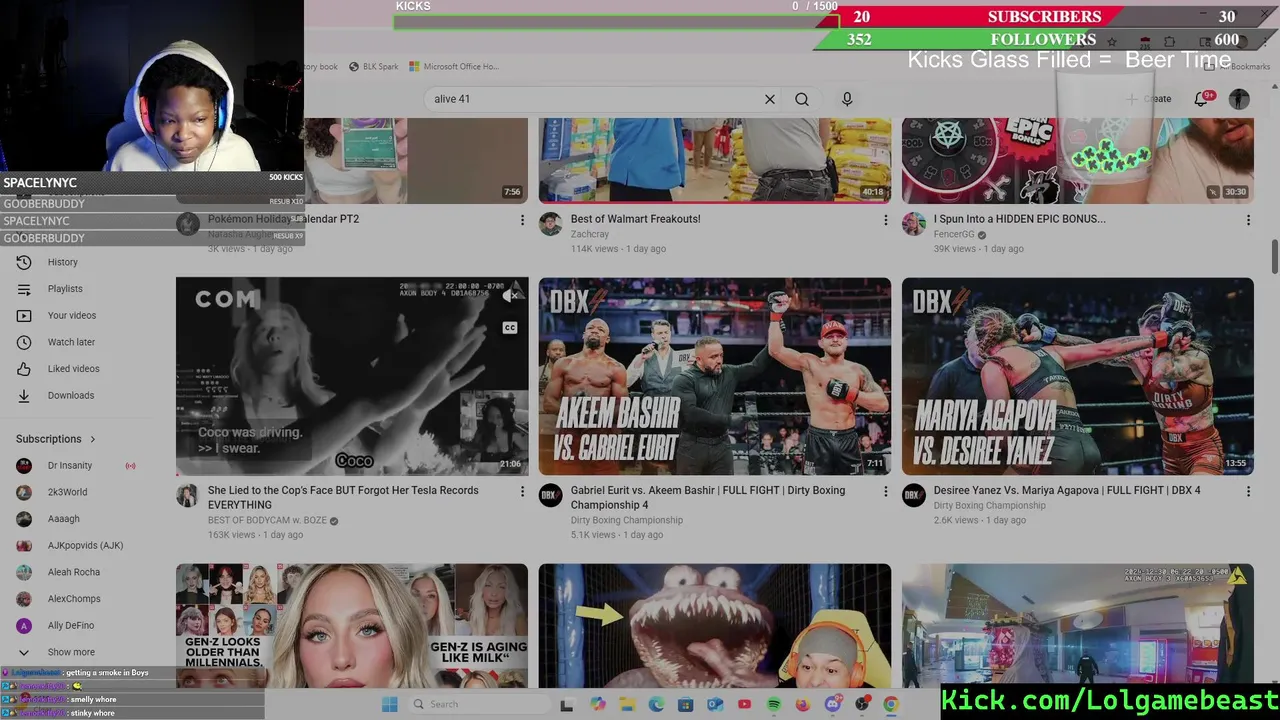Screen dimensions: 1280x720
Task: Open Microsoft Office Ho... bookmark
Action: coord(453,67)
